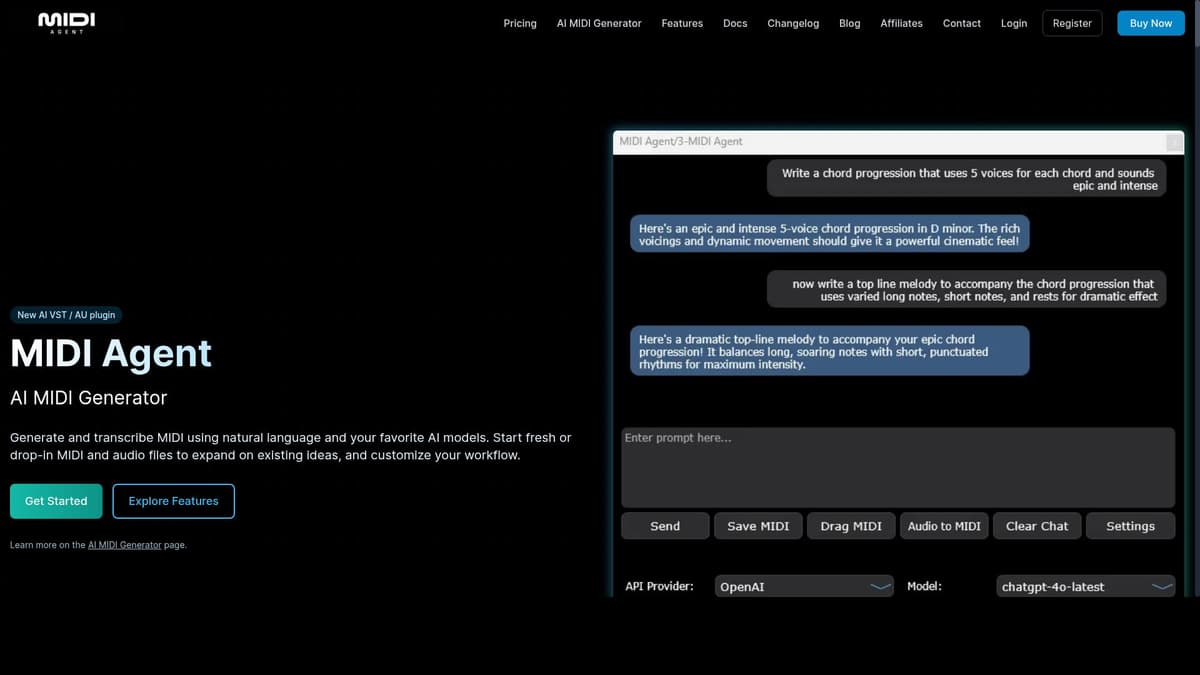Open the API Provider OpenAI dropdown
This screenshot has width=1200, height=675.
coord(804,587)
